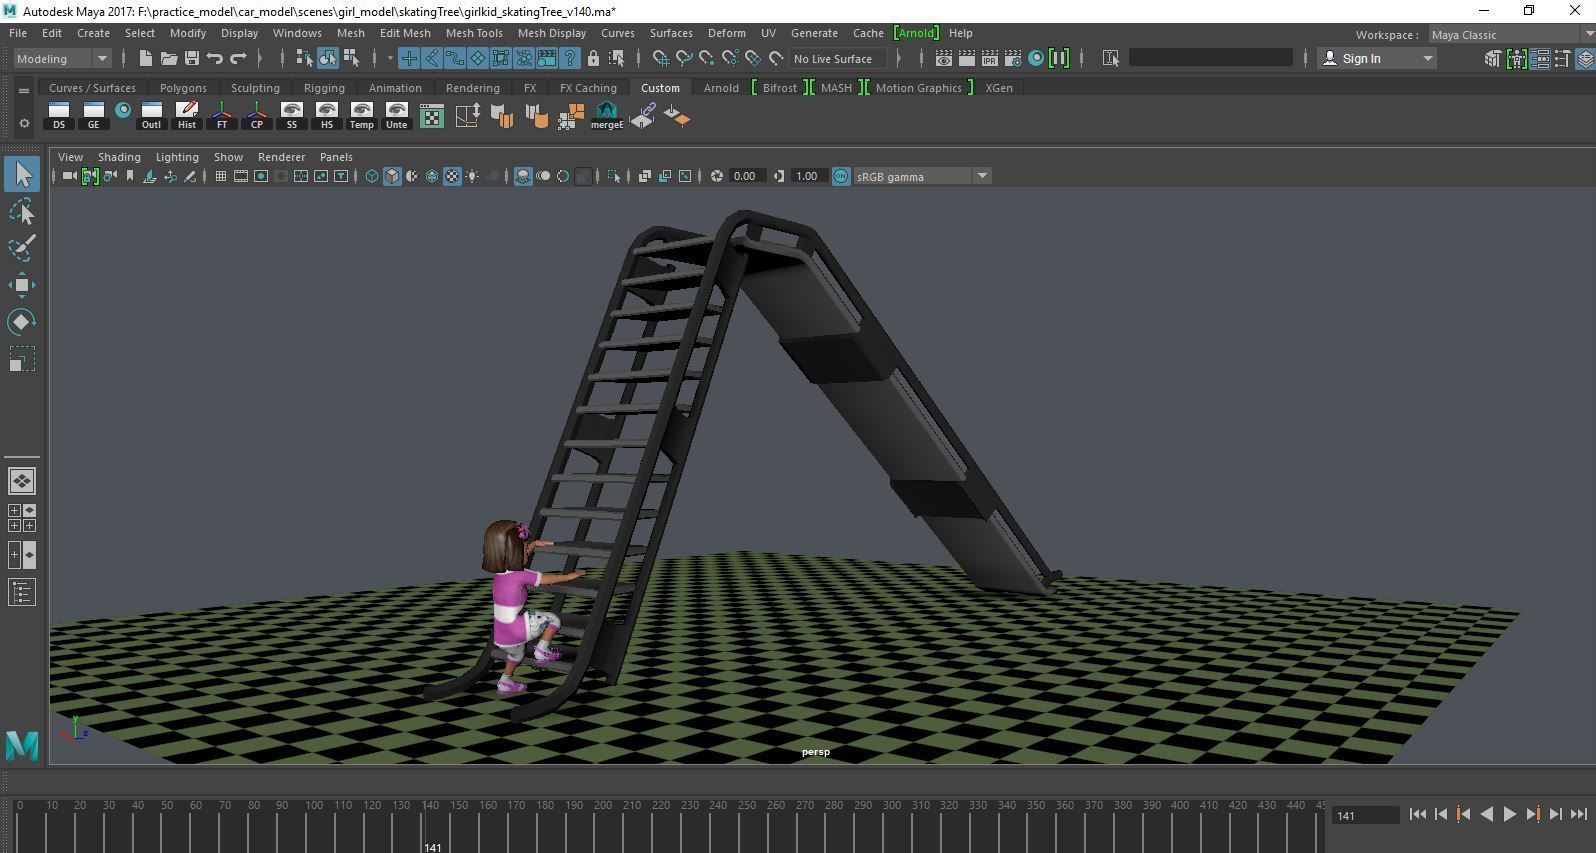1596x853 pixels.
Task: Toggle snap to grids icon
Action: coord(661,58)
